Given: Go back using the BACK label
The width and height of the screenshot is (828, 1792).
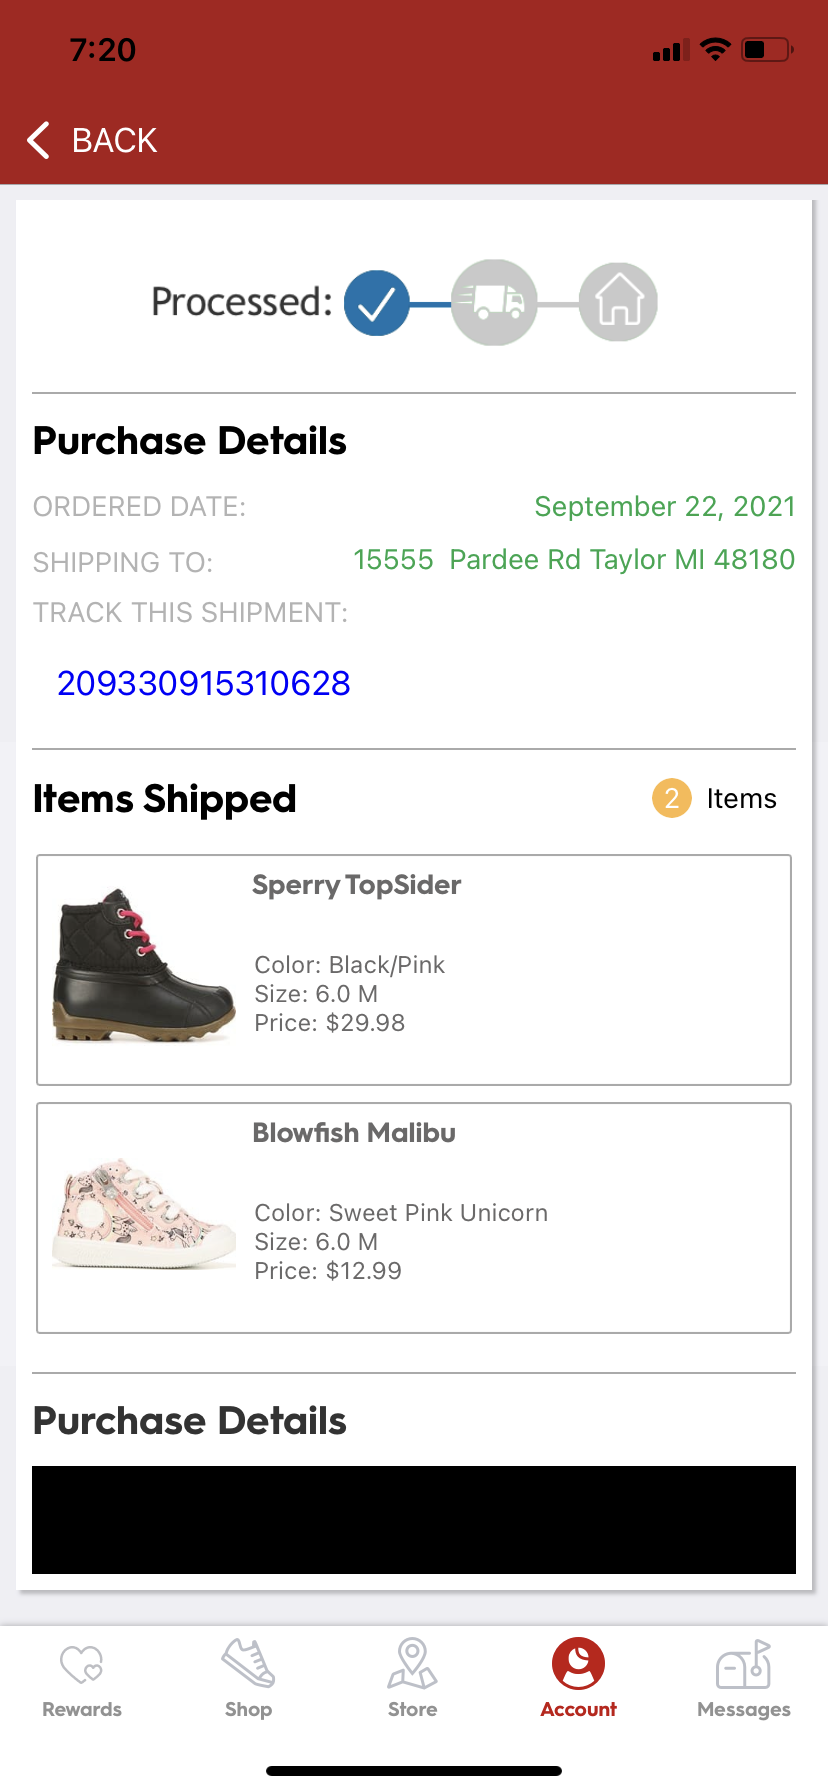Looking at the screenshot, I should click(x=114, y=141).
